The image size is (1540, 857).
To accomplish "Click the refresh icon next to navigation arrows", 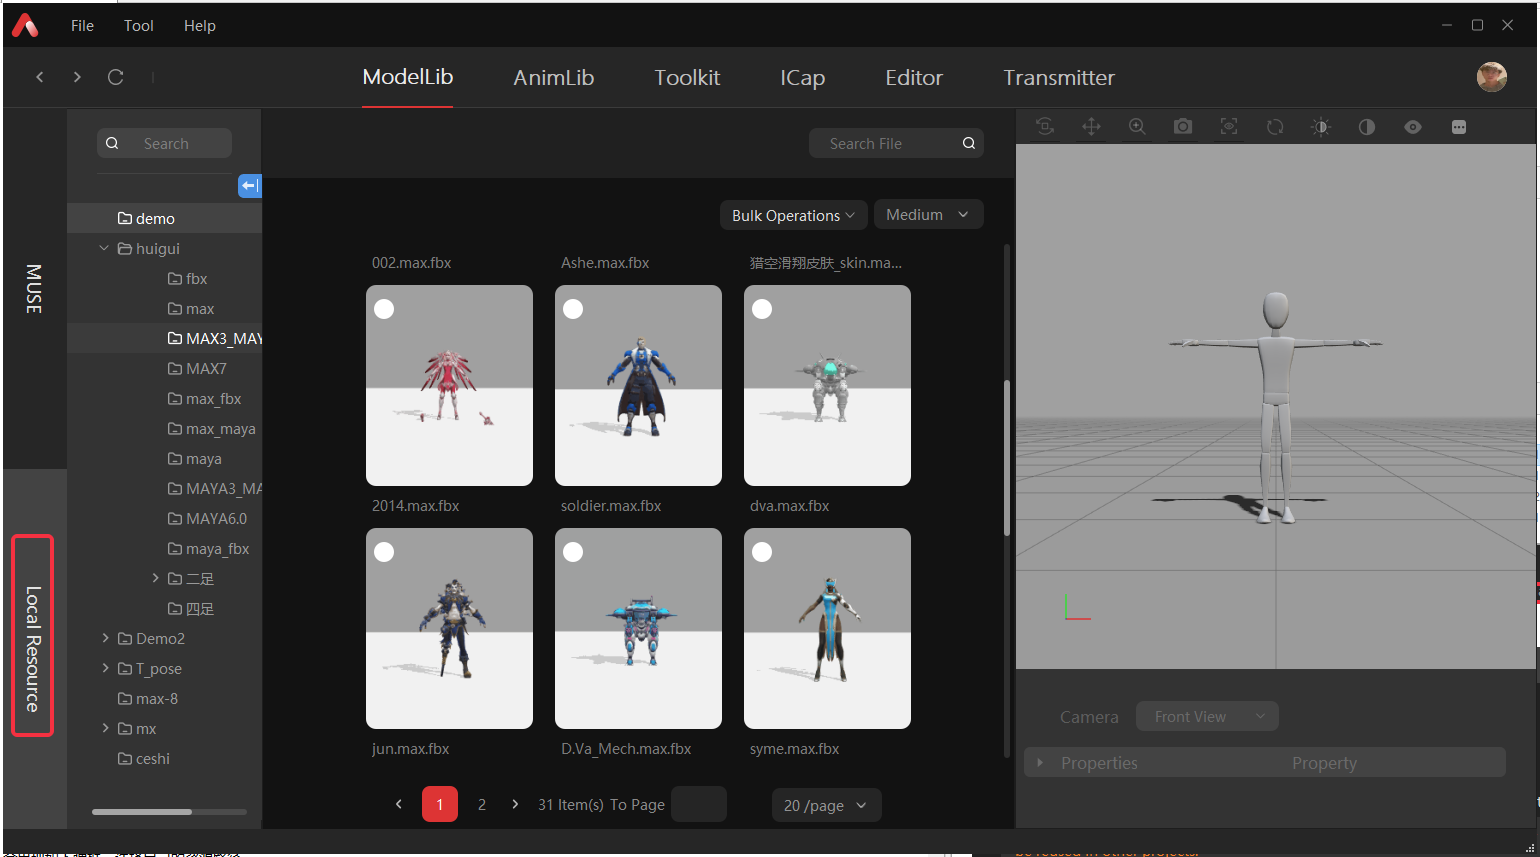I will (115, 77).
